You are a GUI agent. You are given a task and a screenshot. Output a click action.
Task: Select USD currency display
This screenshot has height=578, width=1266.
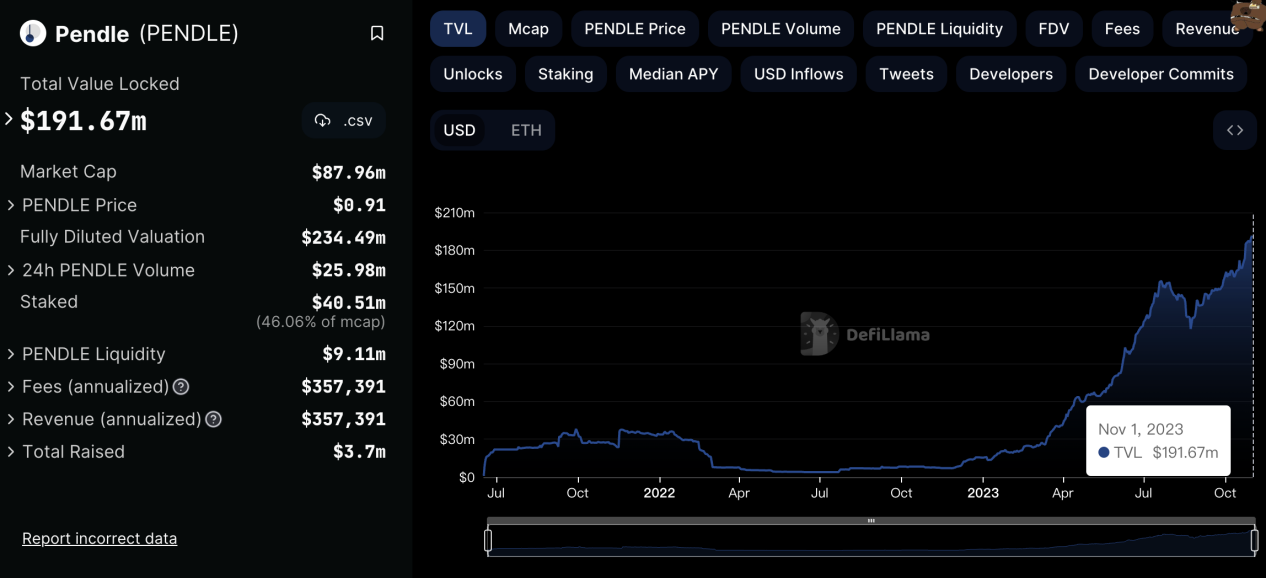tap(460, 130)
